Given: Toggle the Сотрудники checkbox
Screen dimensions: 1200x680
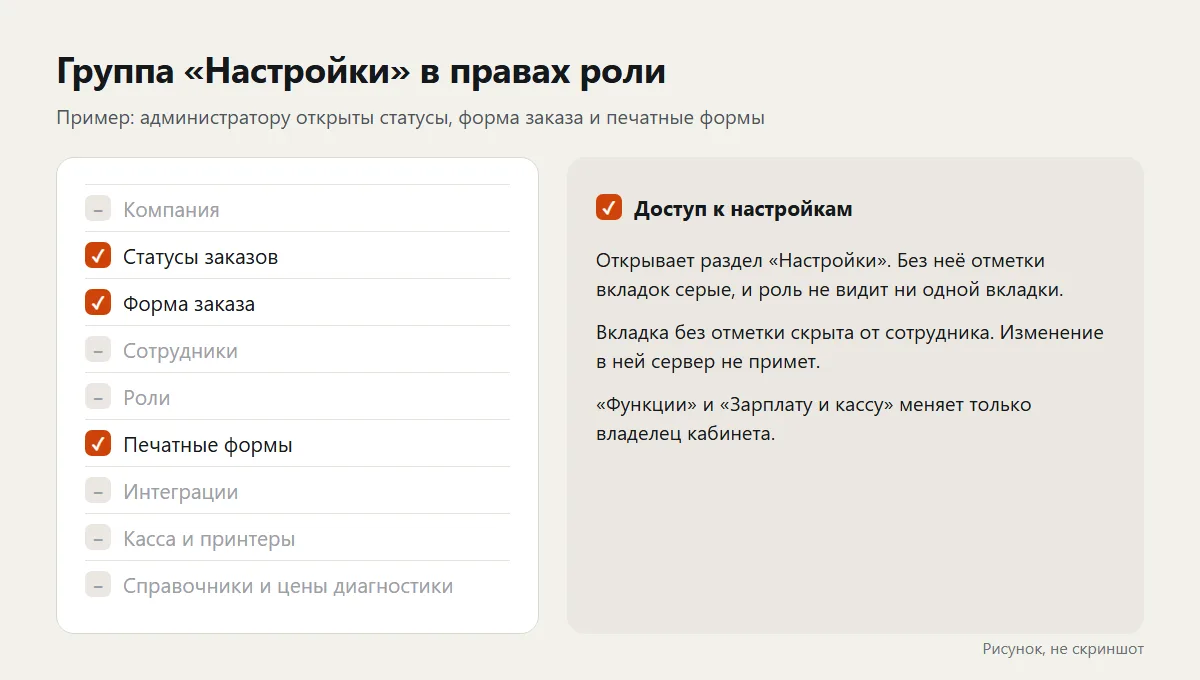Looking at the screenshot, I should 97,350.
